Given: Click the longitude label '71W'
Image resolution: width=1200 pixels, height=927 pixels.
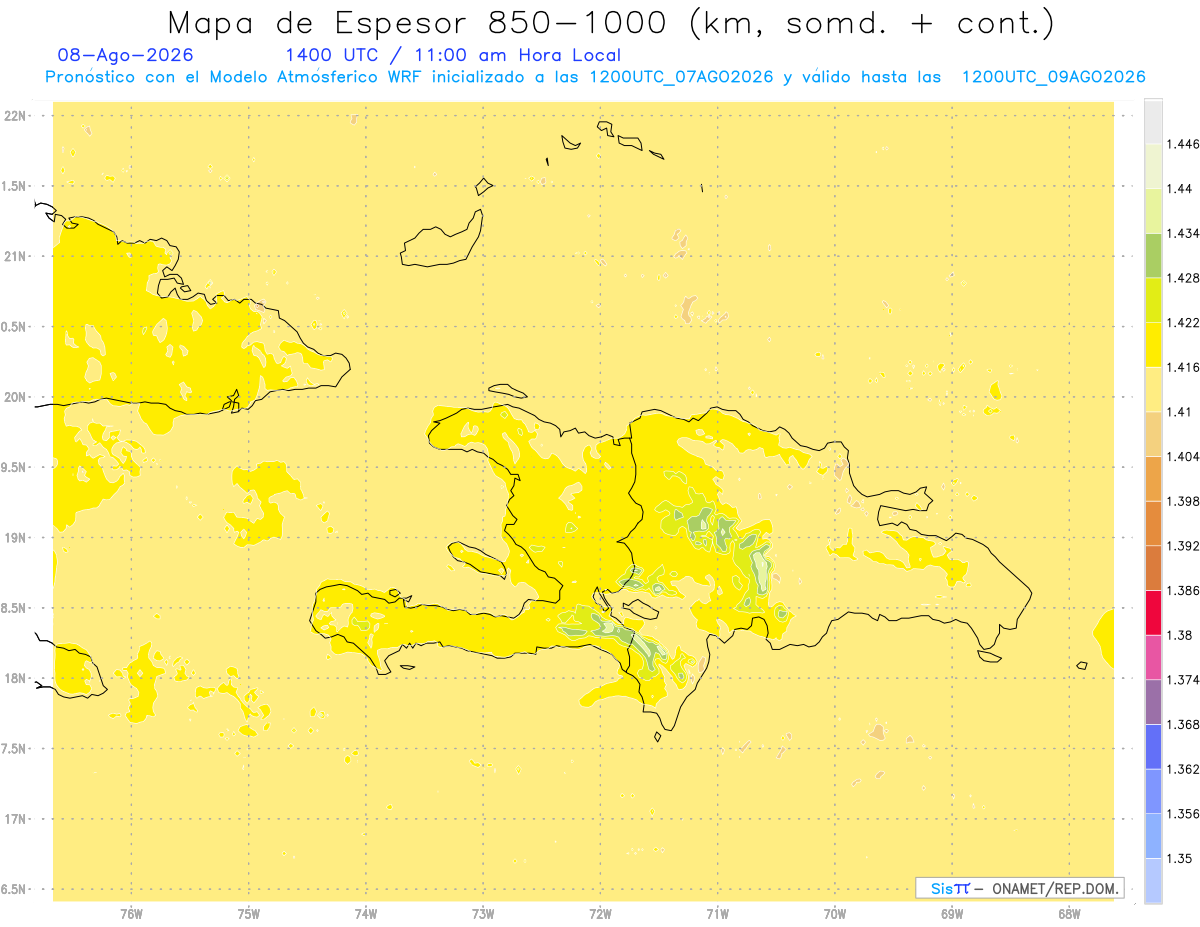Looking at the screenshot, I should click(x=717, y=913).
